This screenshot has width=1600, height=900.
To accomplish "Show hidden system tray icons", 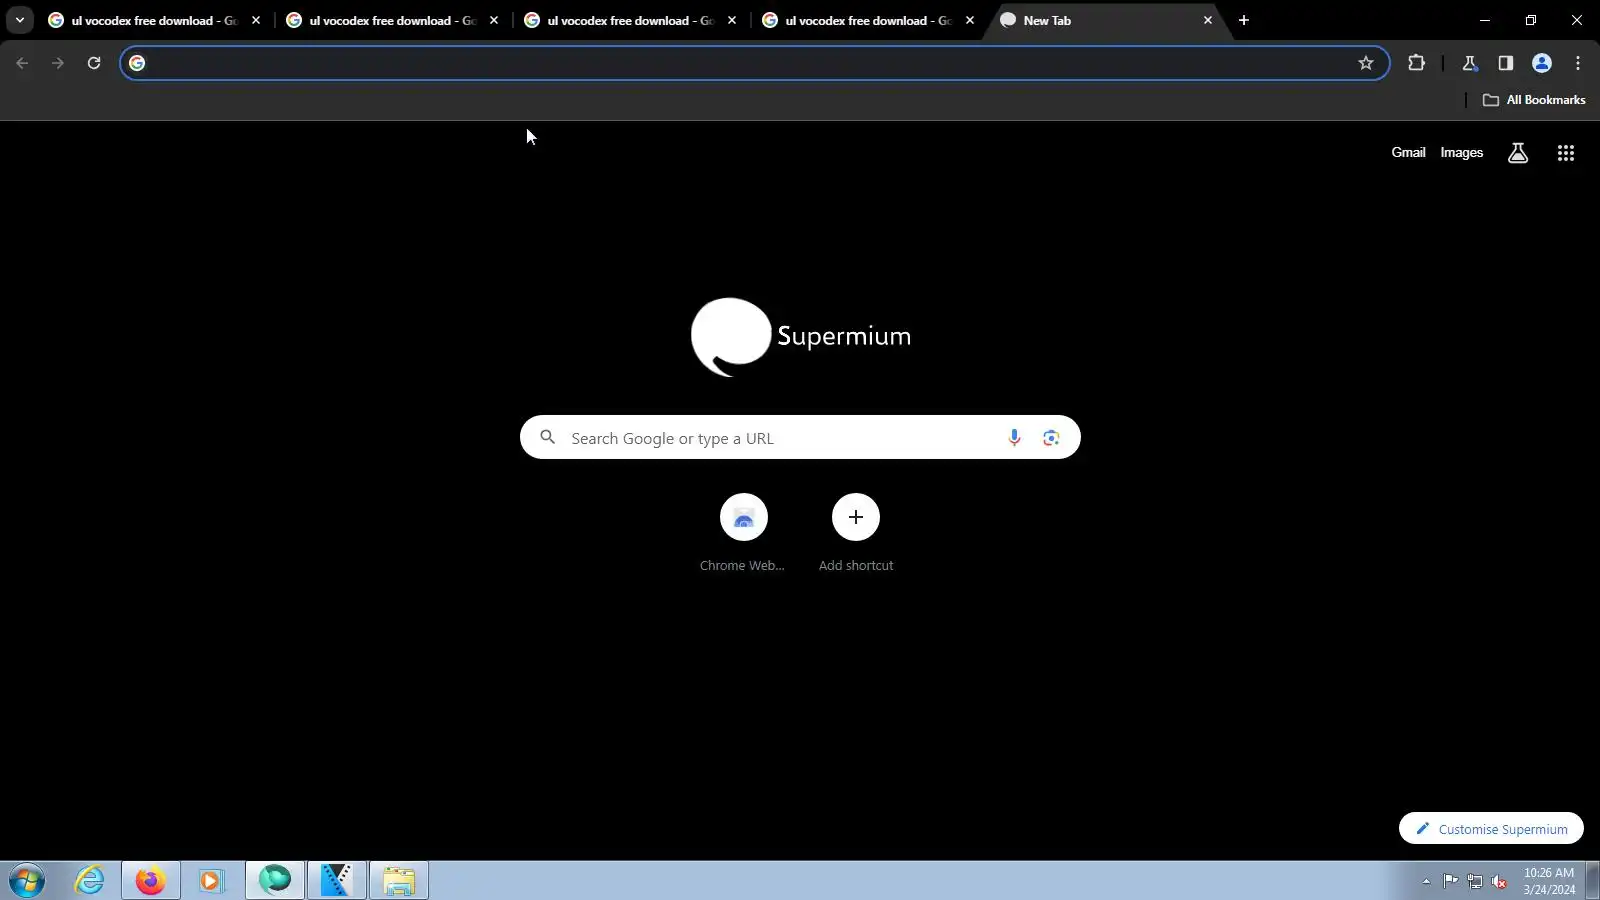I will (x=1426, y=881).
